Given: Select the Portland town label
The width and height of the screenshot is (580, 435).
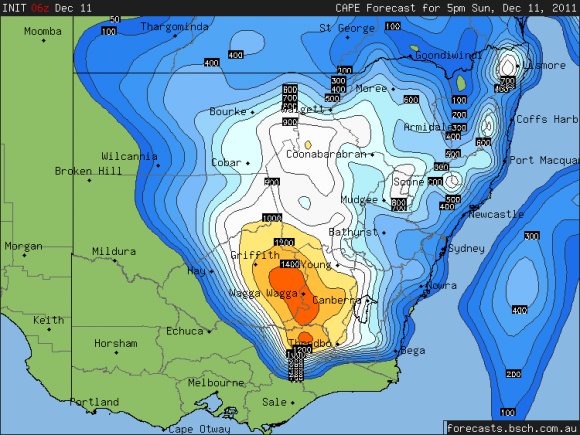Looking at the screenshot, I should click(x=94, y=402).
